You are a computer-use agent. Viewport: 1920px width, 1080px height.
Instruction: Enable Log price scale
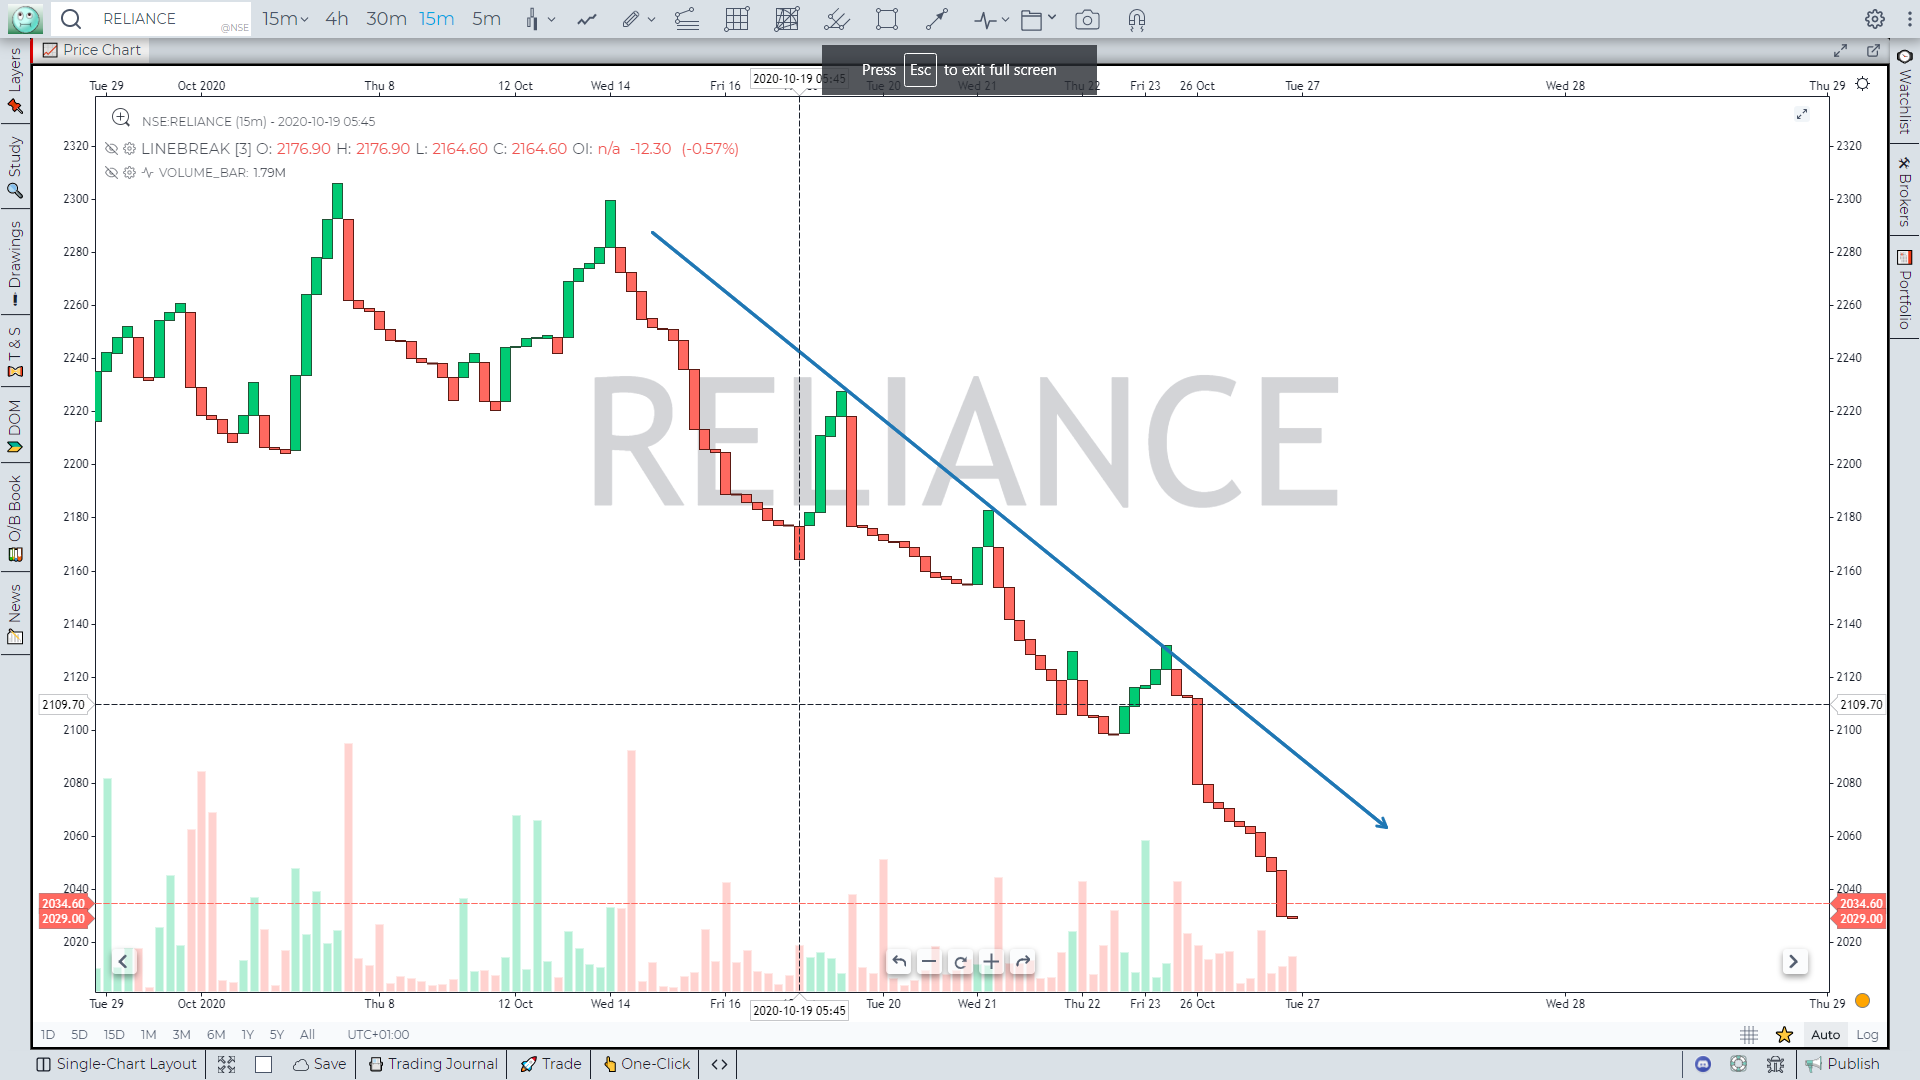tap(1867, 1035)
